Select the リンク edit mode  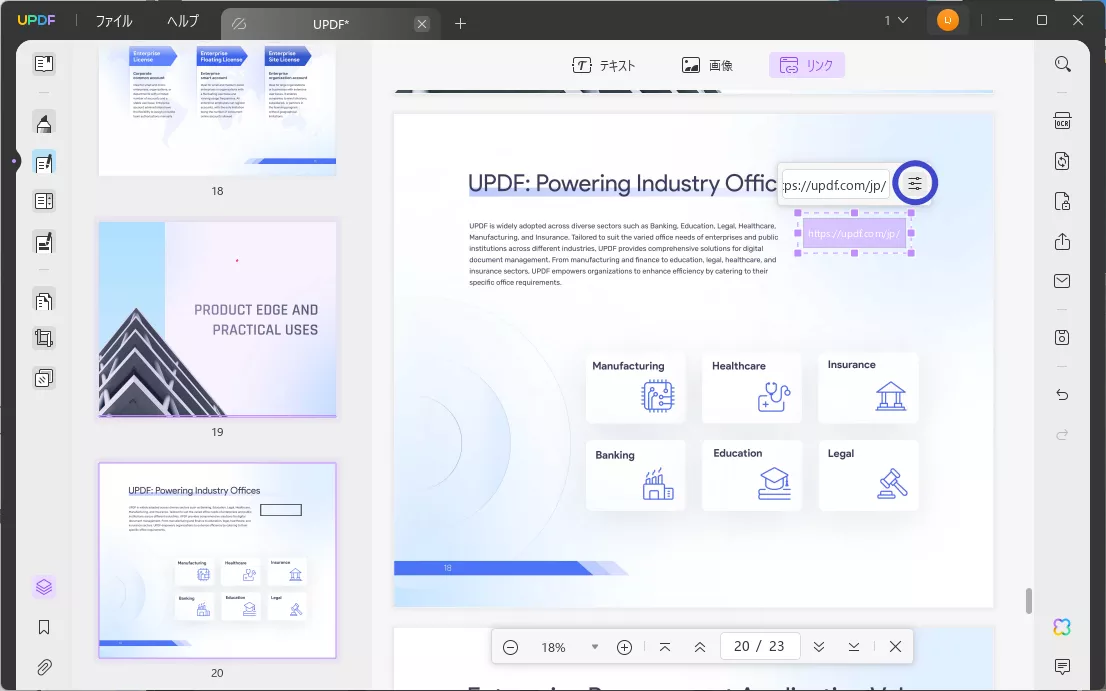click(807, 66)
